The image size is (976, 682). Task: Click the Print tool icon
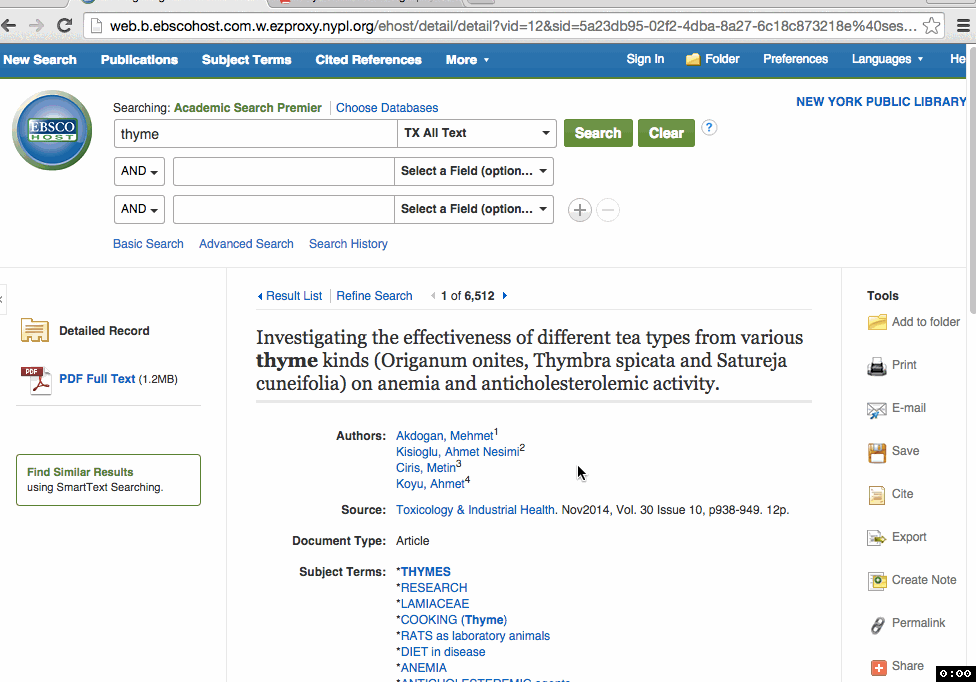(877, 366)
